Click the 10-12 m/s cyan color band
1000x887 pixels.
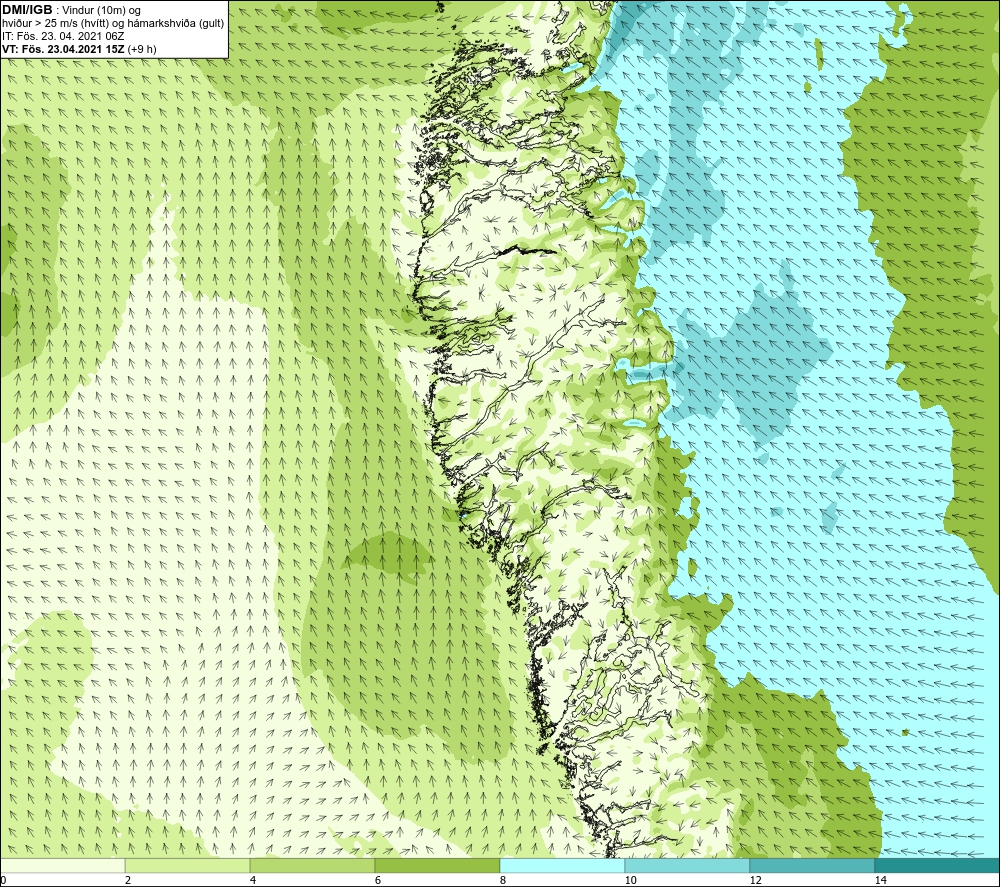(688, 865)
